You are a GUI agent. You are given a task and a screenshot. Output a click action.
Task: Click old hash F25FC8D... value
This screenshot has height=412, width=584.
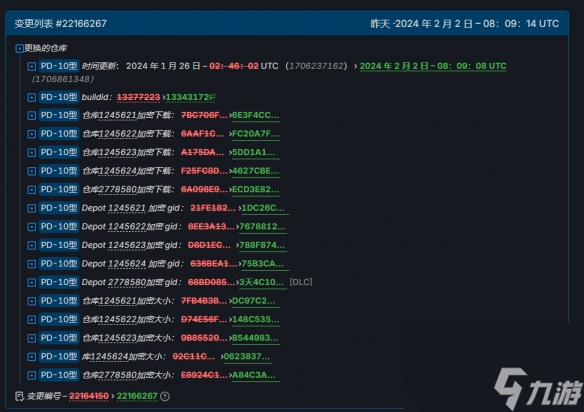204,171
